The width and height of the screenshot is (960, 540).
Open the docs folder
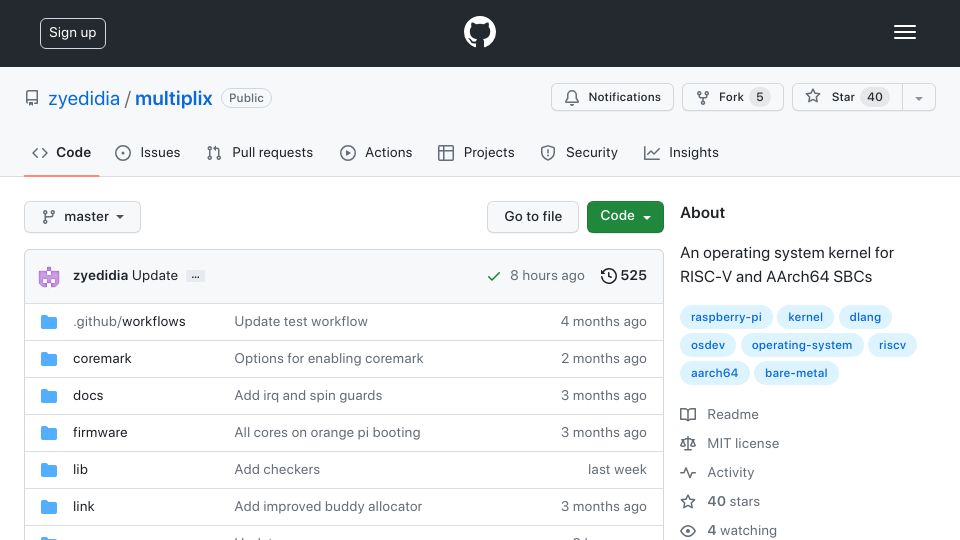pos(88,396)
